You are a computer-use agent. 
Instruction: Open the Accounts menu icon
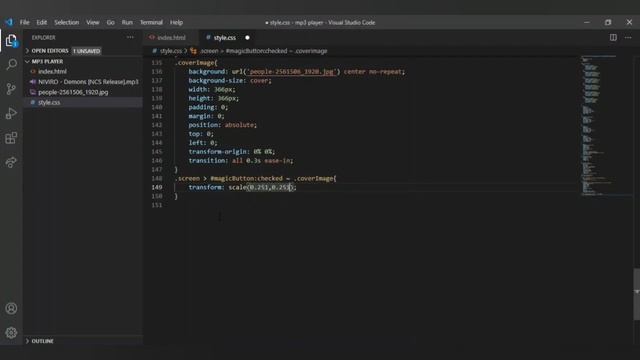(11, 308)
